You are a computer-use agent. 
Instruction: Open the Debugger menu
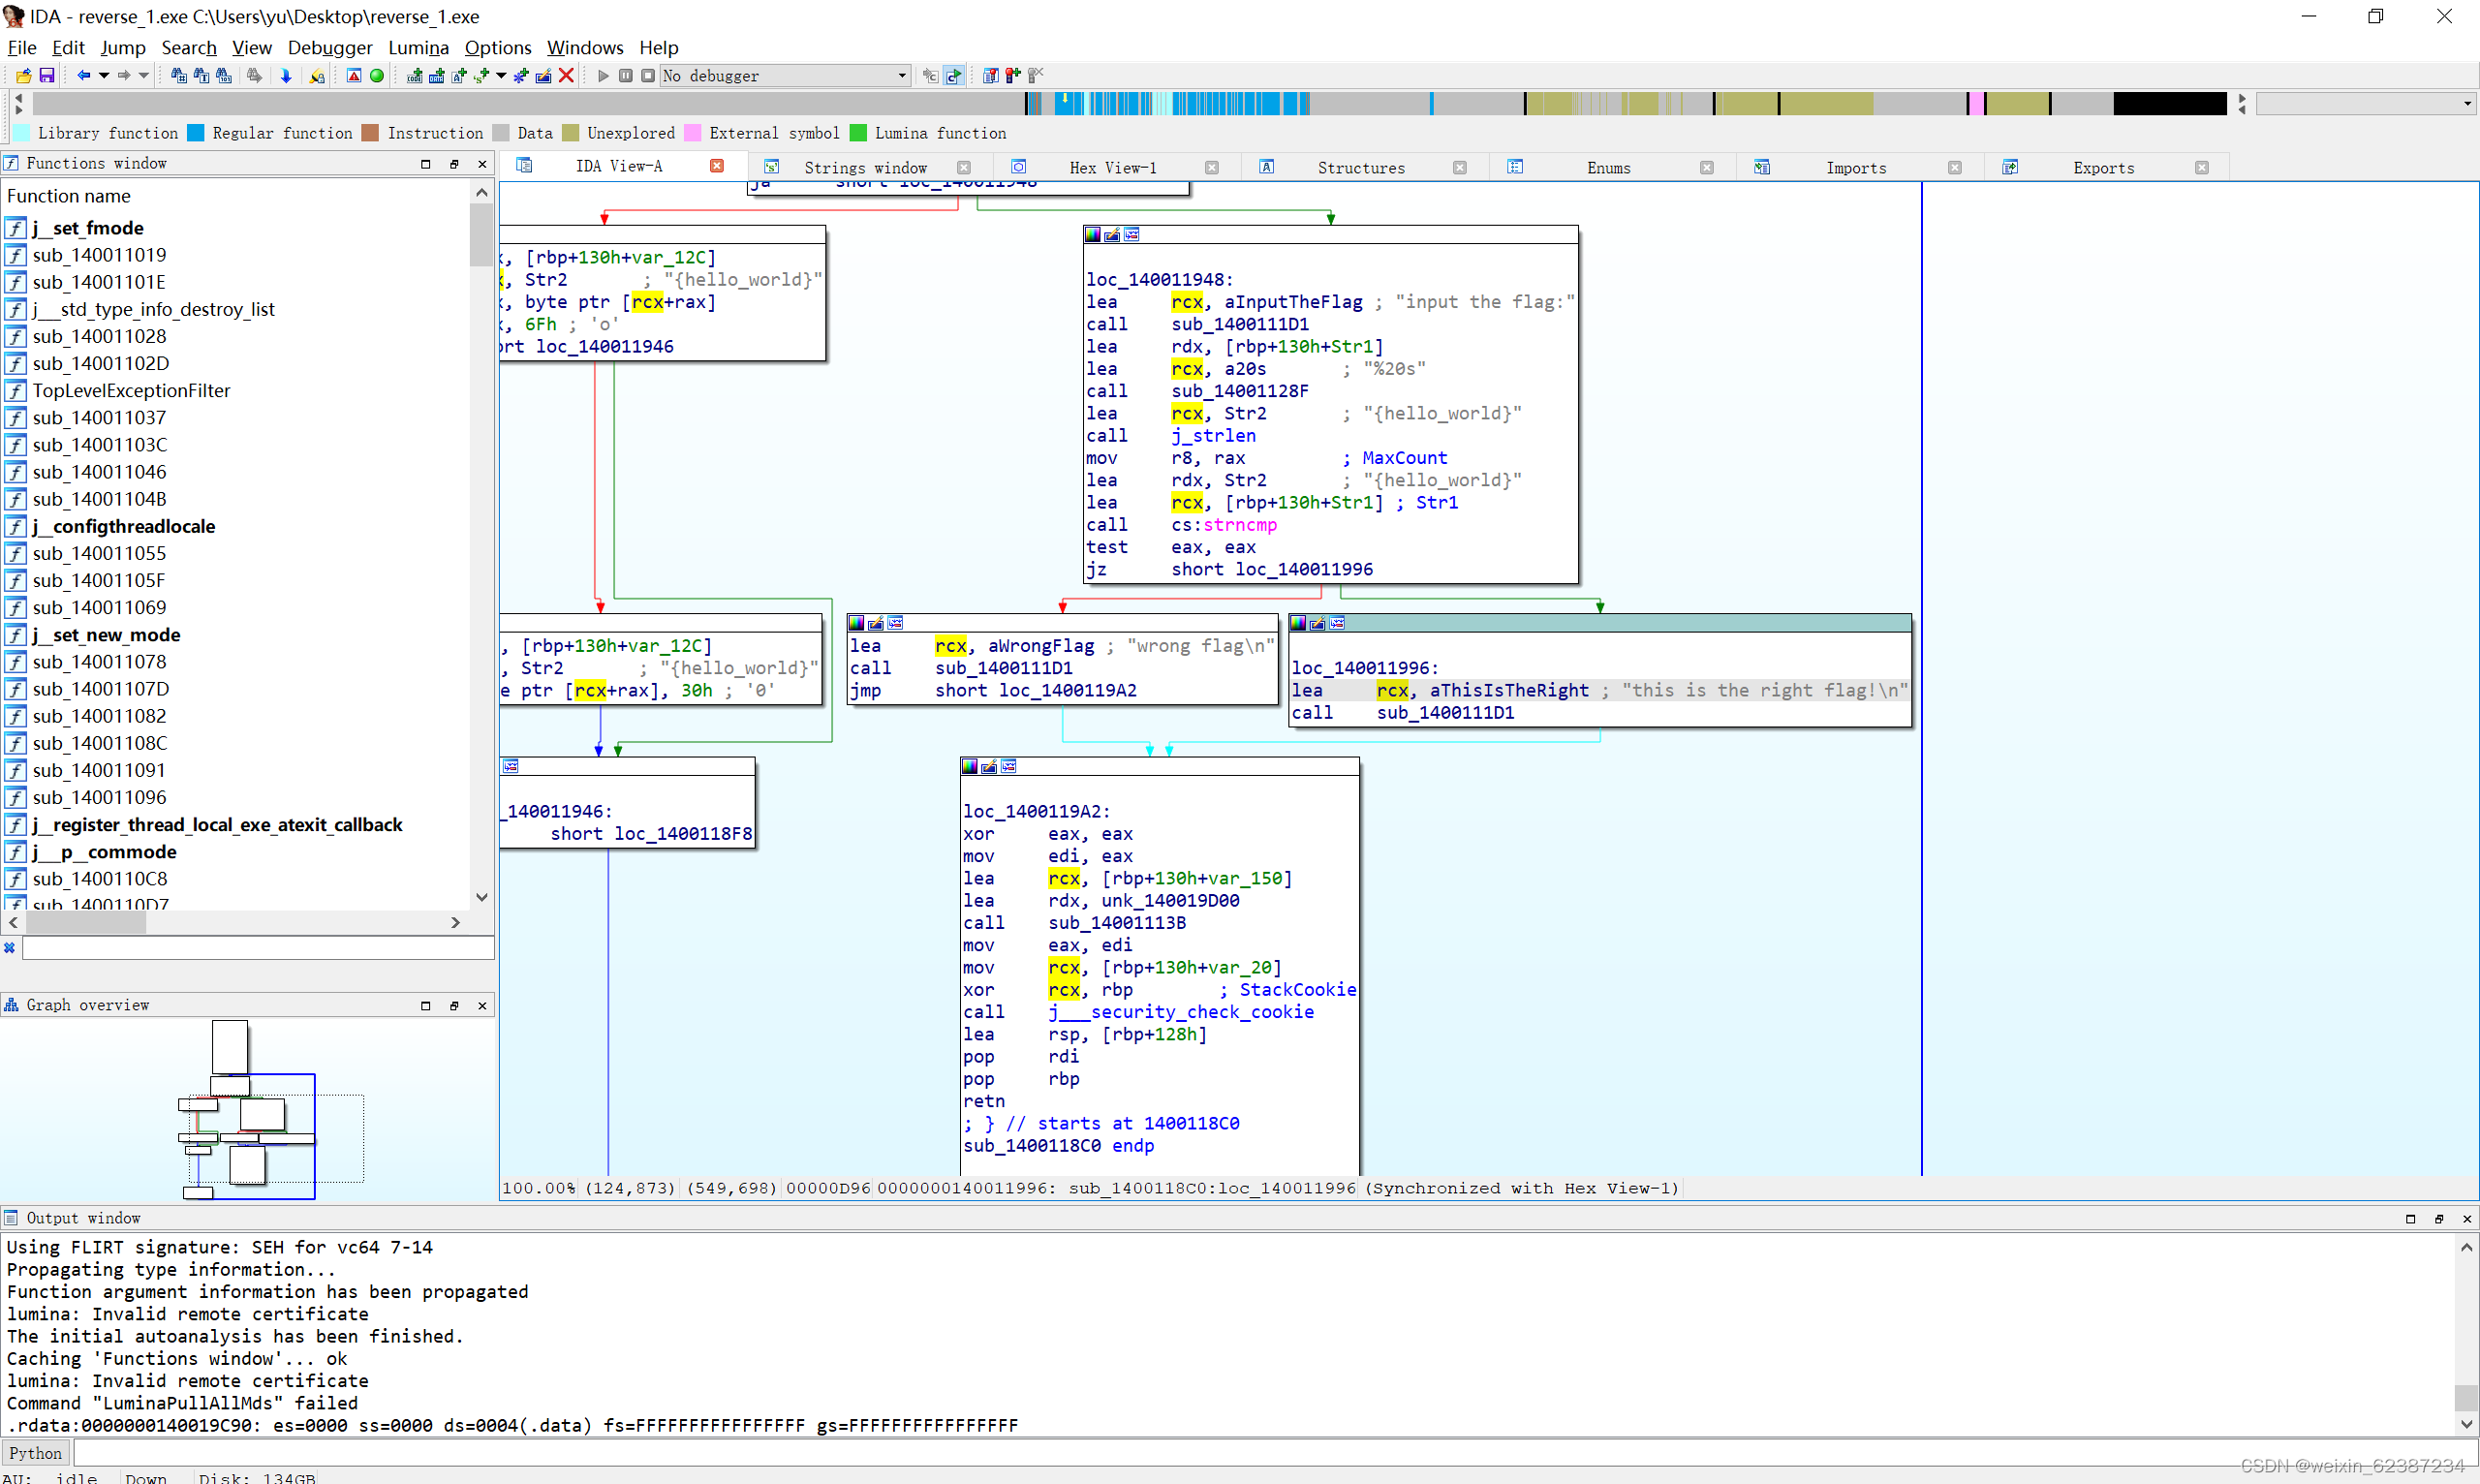(x=329, y=47)
